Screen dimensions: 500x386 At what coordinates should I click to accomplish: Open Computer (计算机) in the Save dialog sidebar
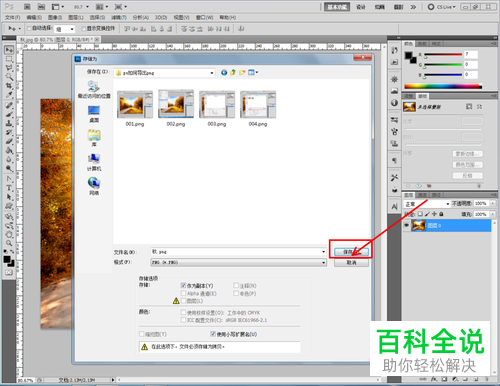94,162
